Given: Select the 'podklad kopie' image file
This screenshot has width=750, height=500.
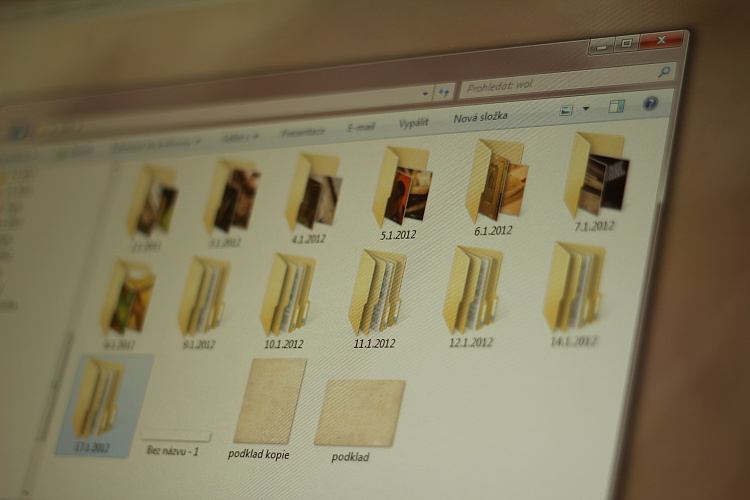Looking at the screenshot, I should click(x=265, y=410).
